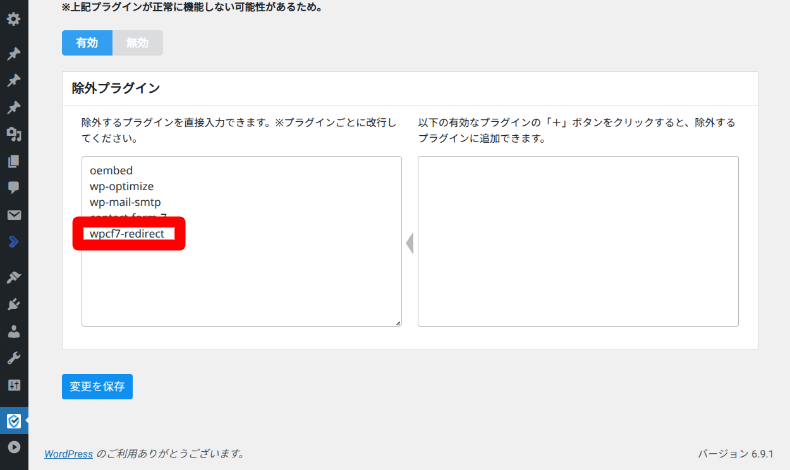Screen dimensions: 790x470
Task: Open the Settings sliders sidebar icon
Action: (x=14, y=385)
